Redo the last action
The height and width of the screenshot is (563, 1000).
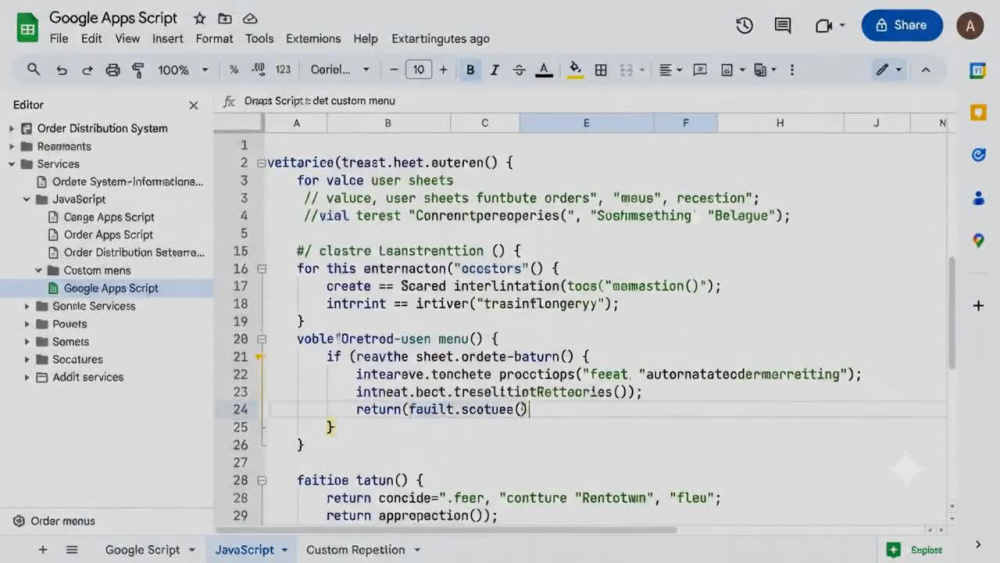pyautogui.click(x=87, y=70)
